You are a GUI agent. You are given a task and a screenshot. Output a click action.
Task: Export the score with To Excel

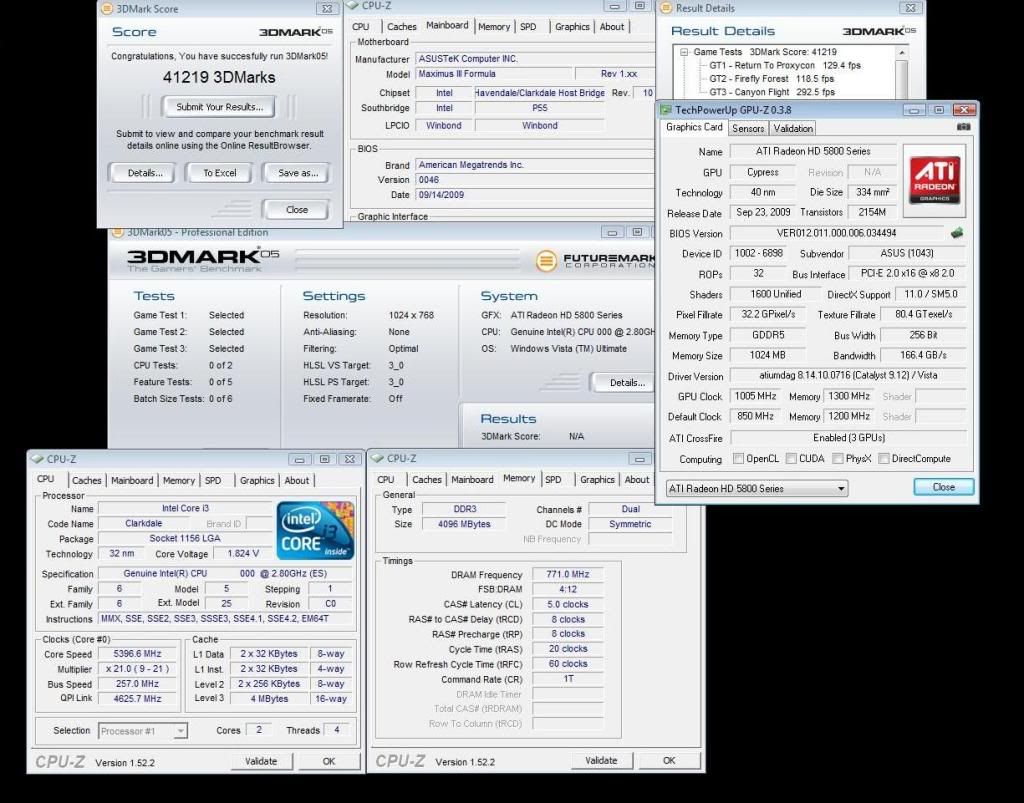(x=219, y=173)
